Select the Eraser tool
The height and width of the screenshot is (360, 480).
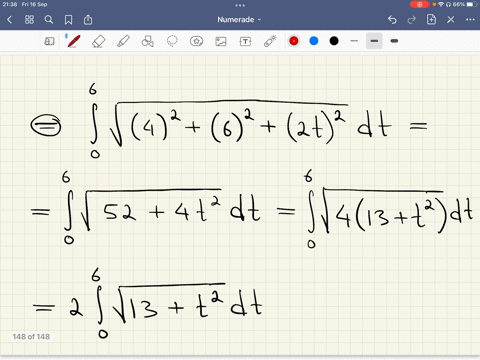click(x=98, y=41)
